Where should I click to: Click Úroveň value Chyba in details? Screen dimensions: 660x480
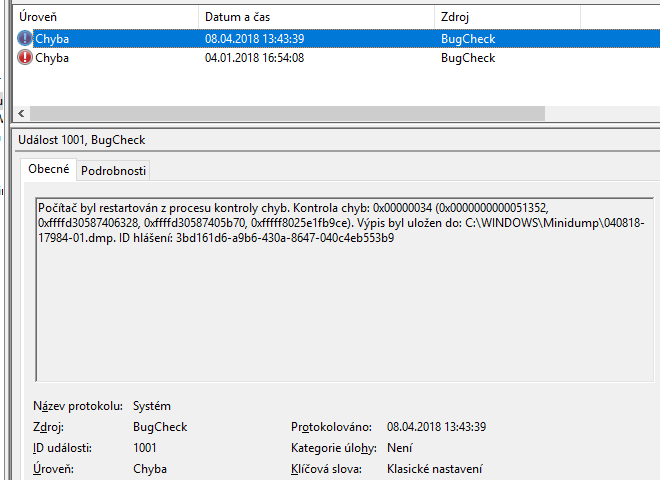[x=150, y=469]
